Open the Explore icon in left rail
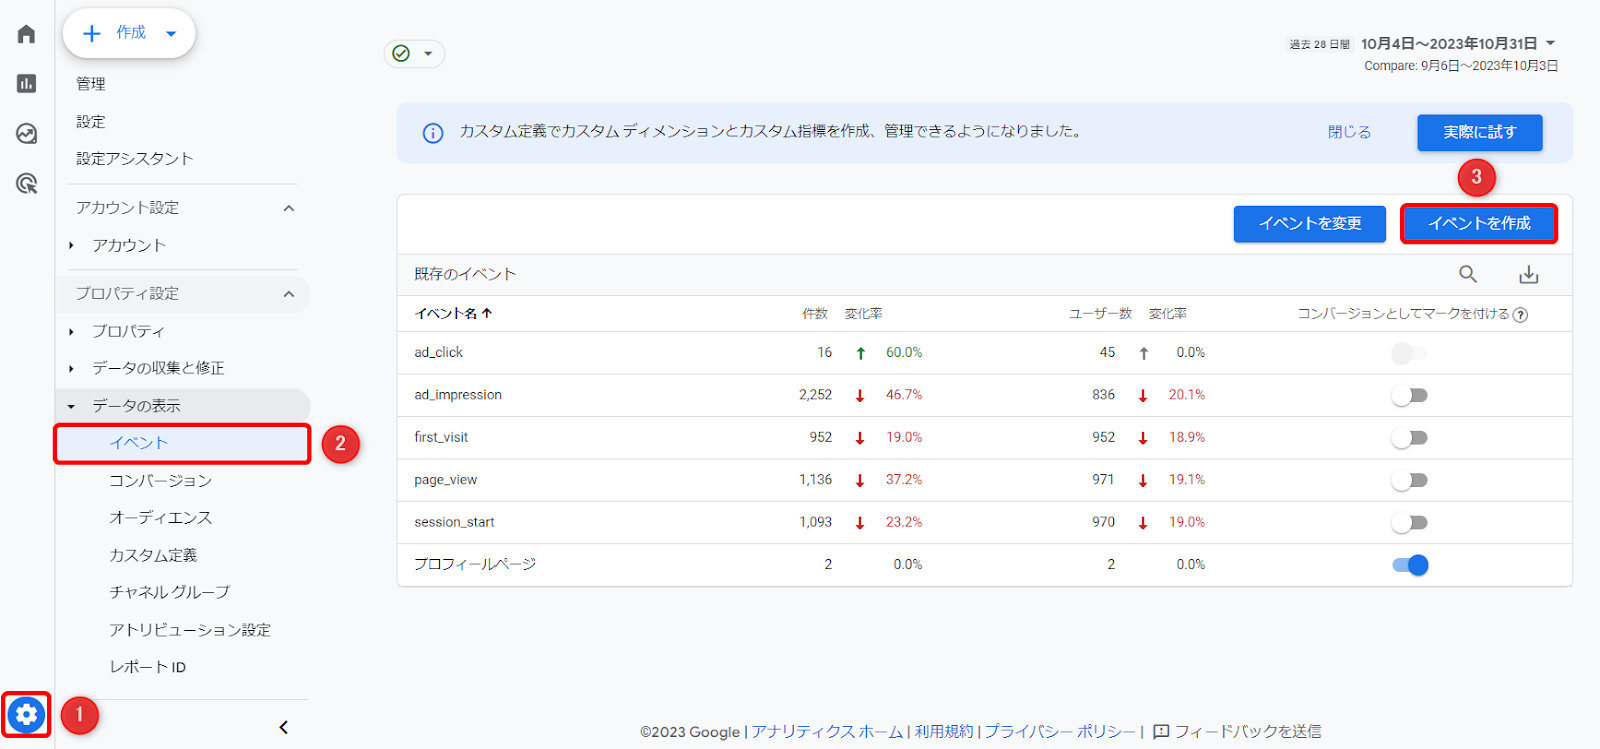The height and width of the screenshot is (749, 1600). click(27, 133)
